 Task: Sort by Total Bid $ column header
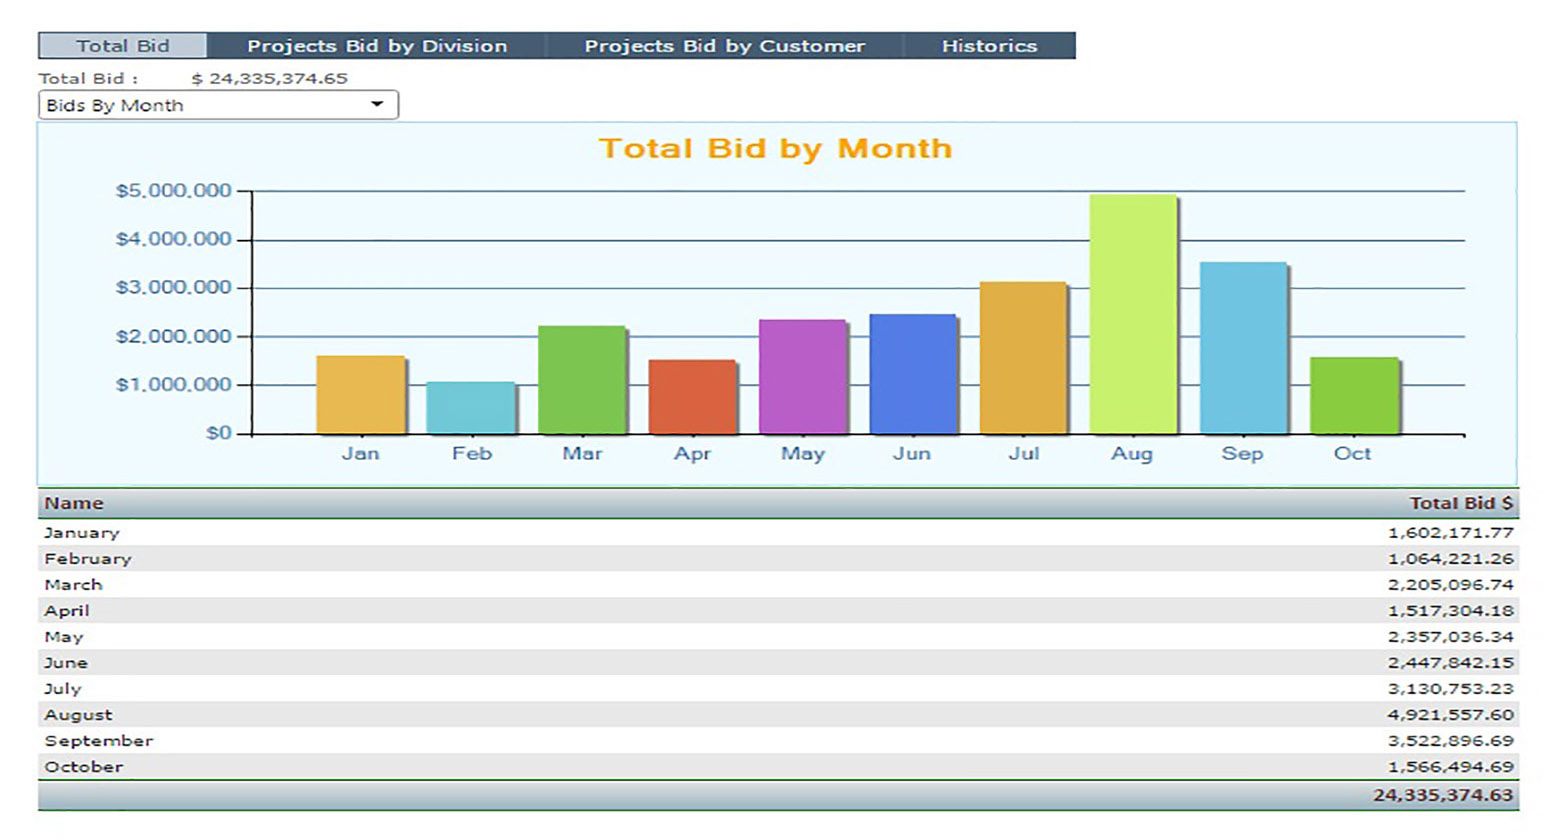1461,503
